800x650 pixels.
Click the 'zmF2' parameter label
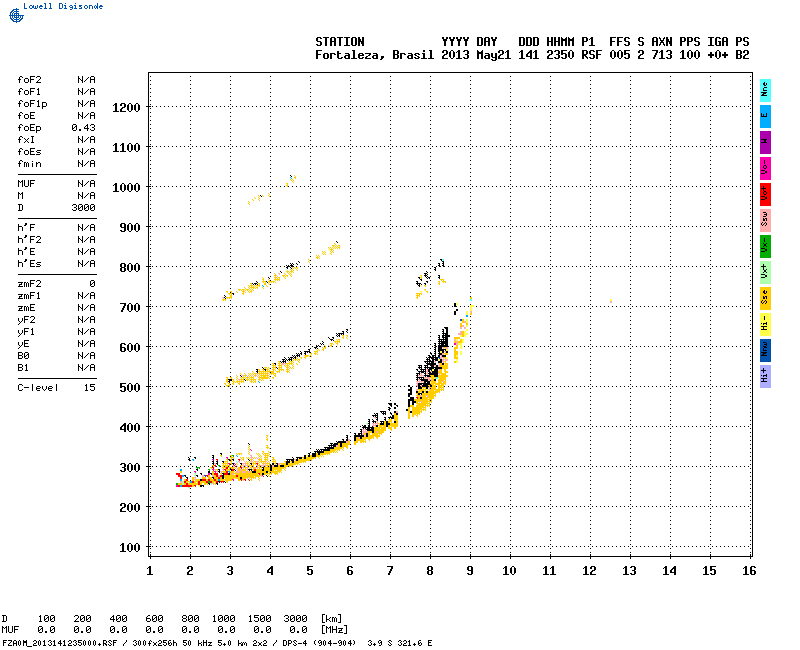pyautogui.click(x=29, y=284)
